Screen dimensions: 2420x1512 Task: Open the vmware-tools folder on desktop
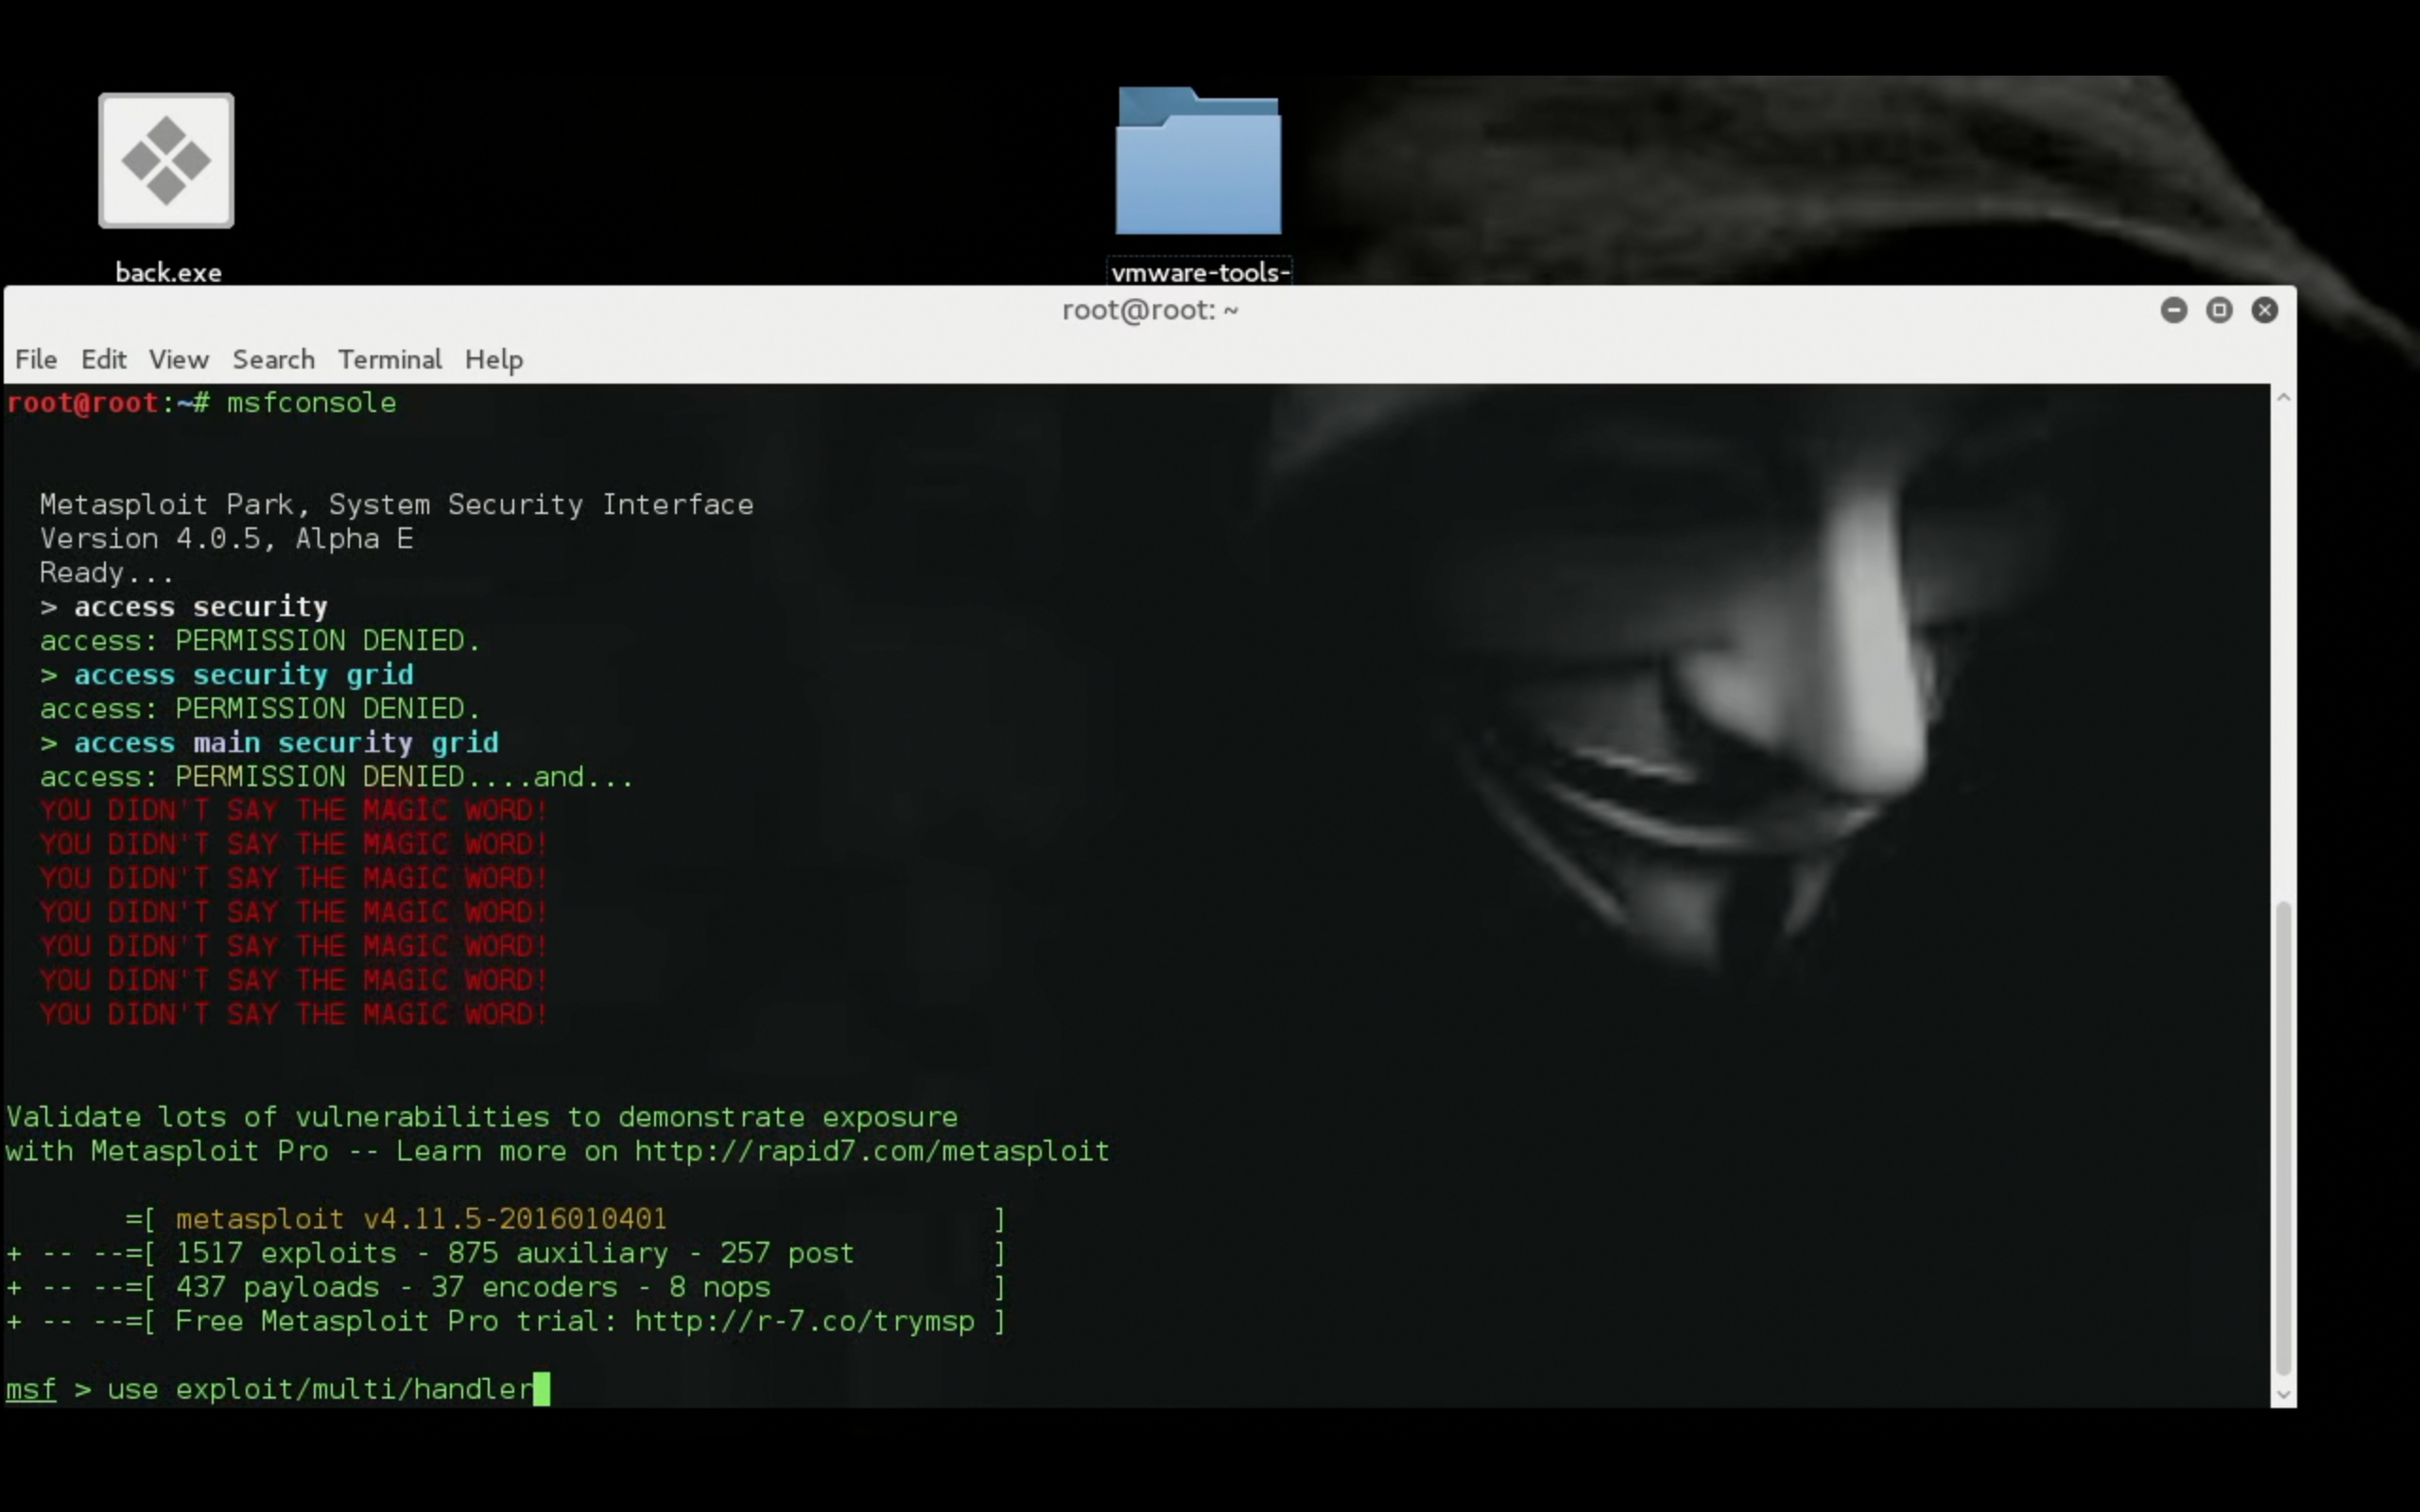coord(1198,160)
